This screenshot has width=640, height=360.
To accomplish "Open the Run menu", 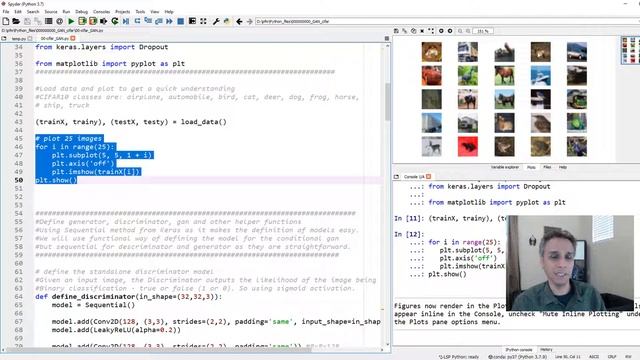I will tap(66, 12).
